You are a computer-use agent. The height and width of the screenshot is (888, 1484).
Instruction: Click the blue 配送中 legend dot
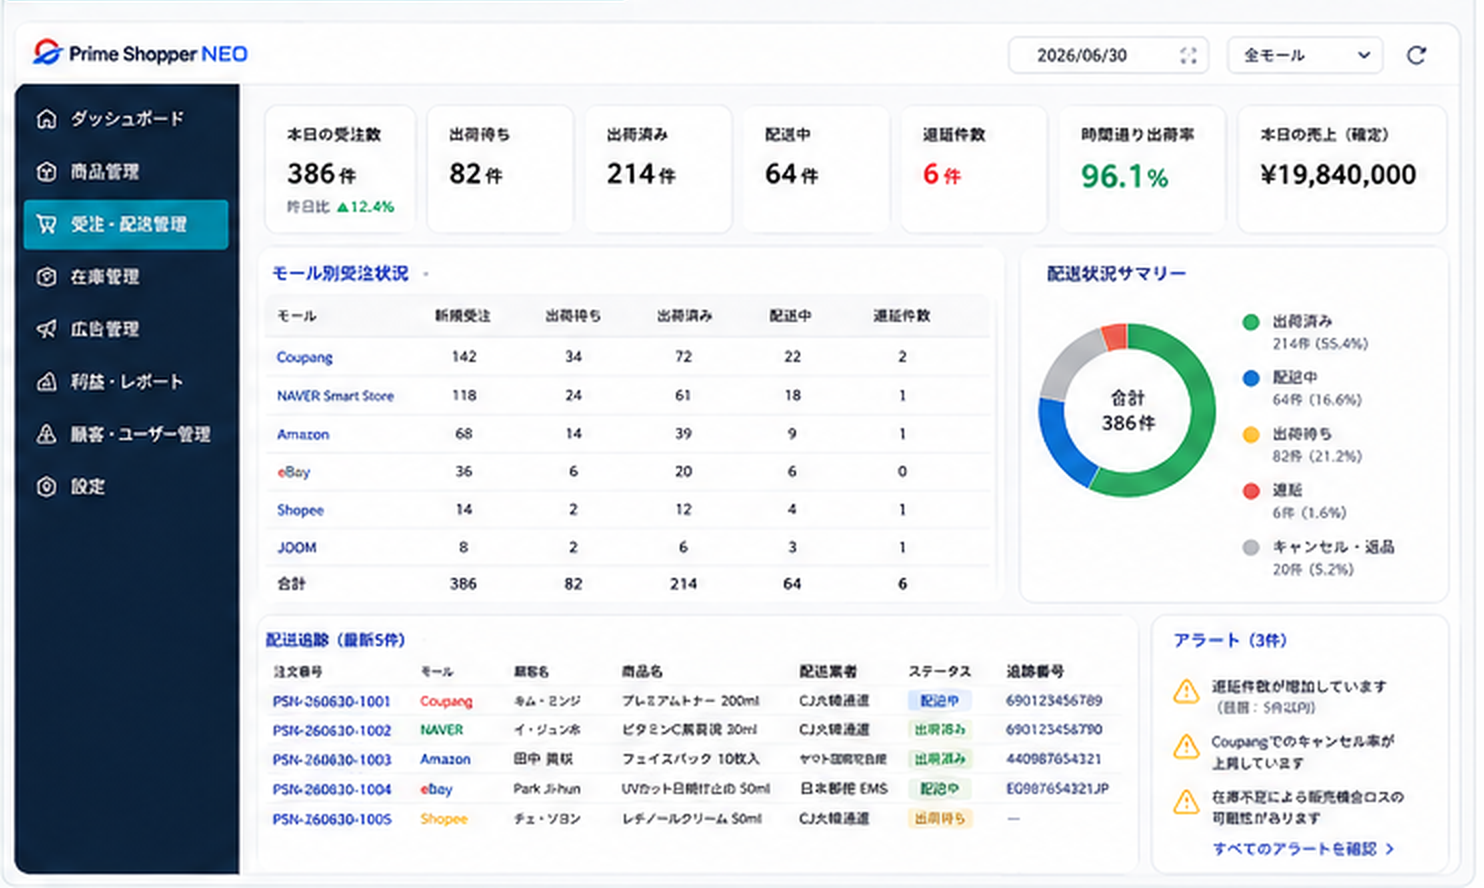(x=1250, y=378)
